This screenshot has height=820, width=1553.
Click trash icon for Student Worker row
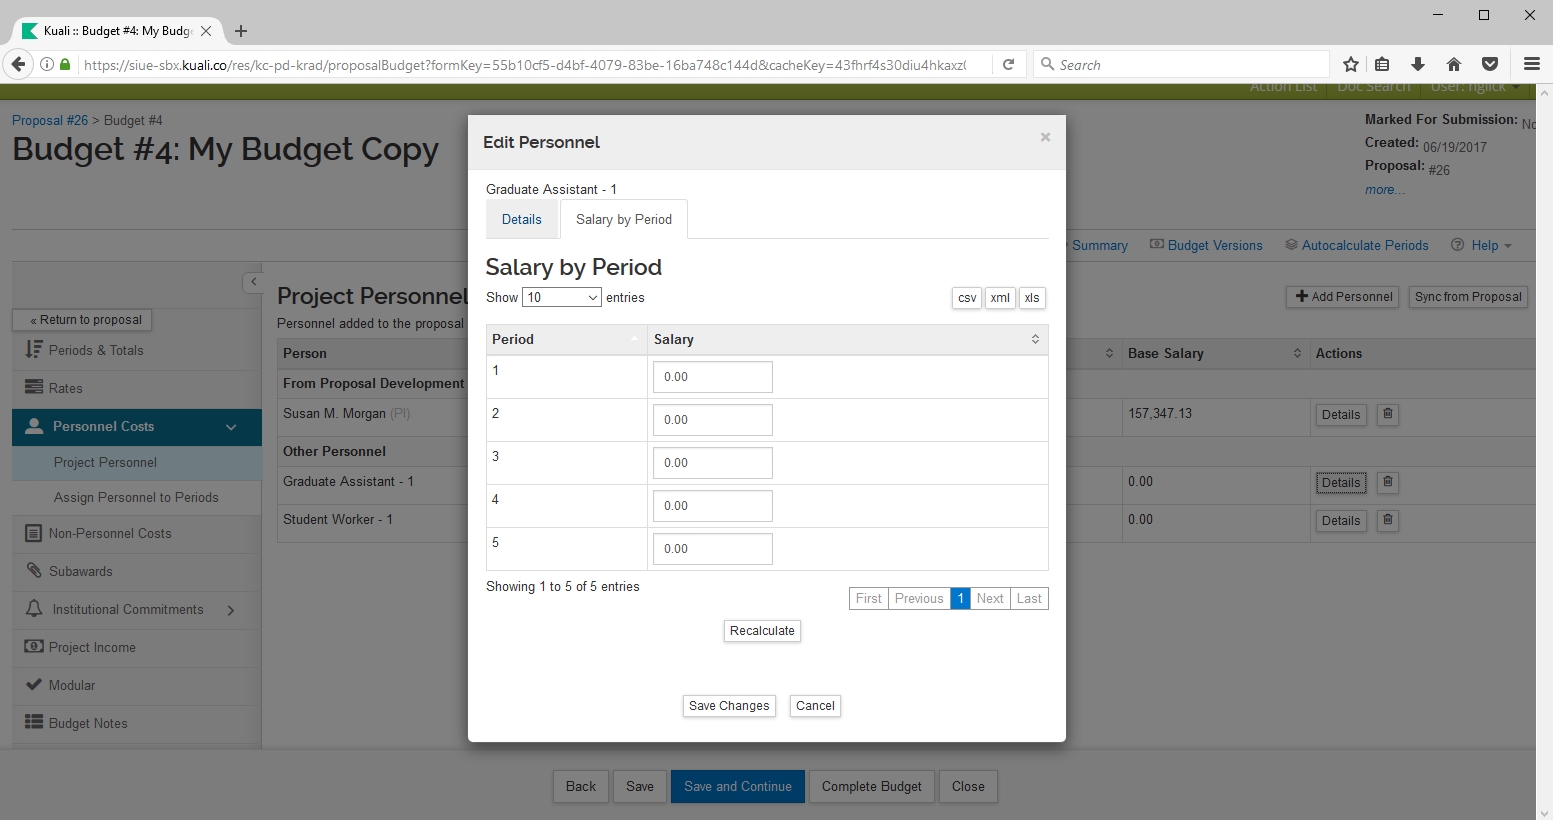tap(1387, 520)
